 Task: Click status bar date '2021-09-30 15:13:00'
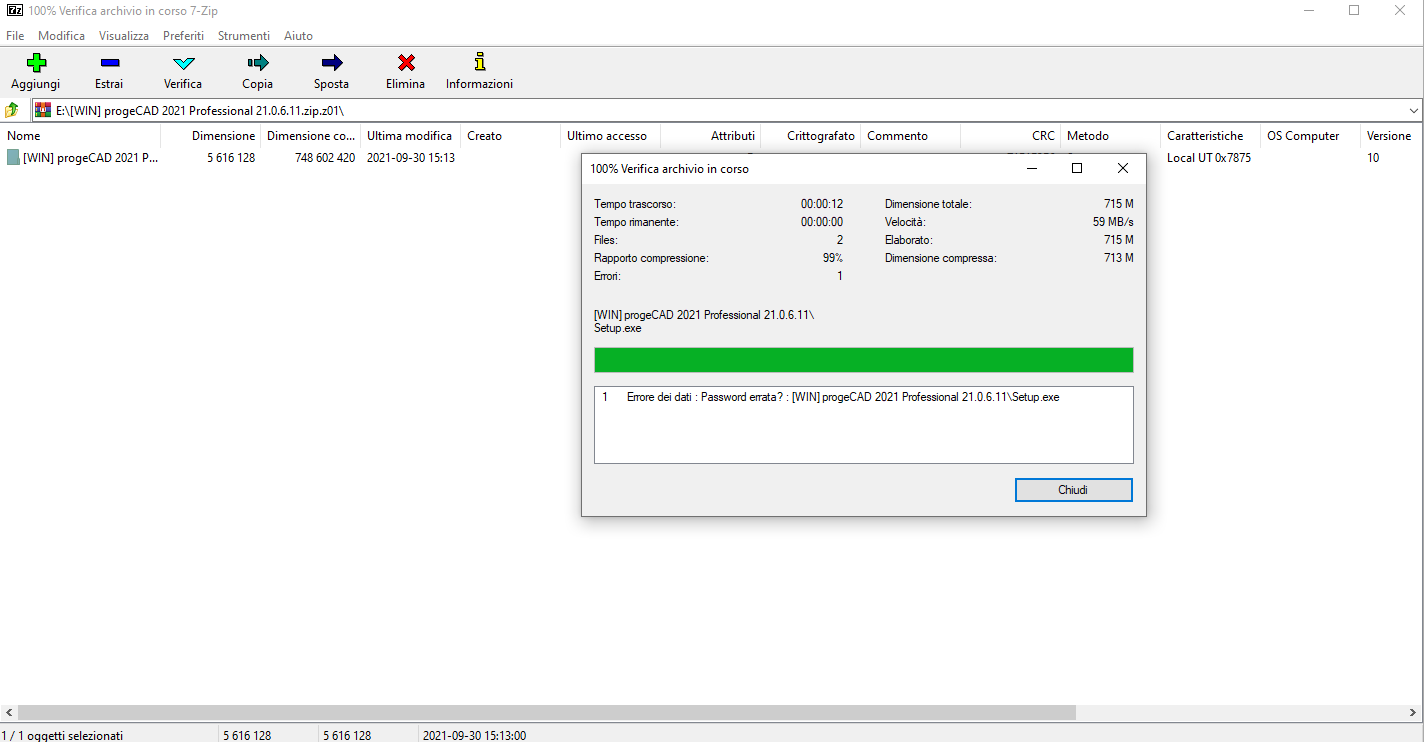point(474,735)
